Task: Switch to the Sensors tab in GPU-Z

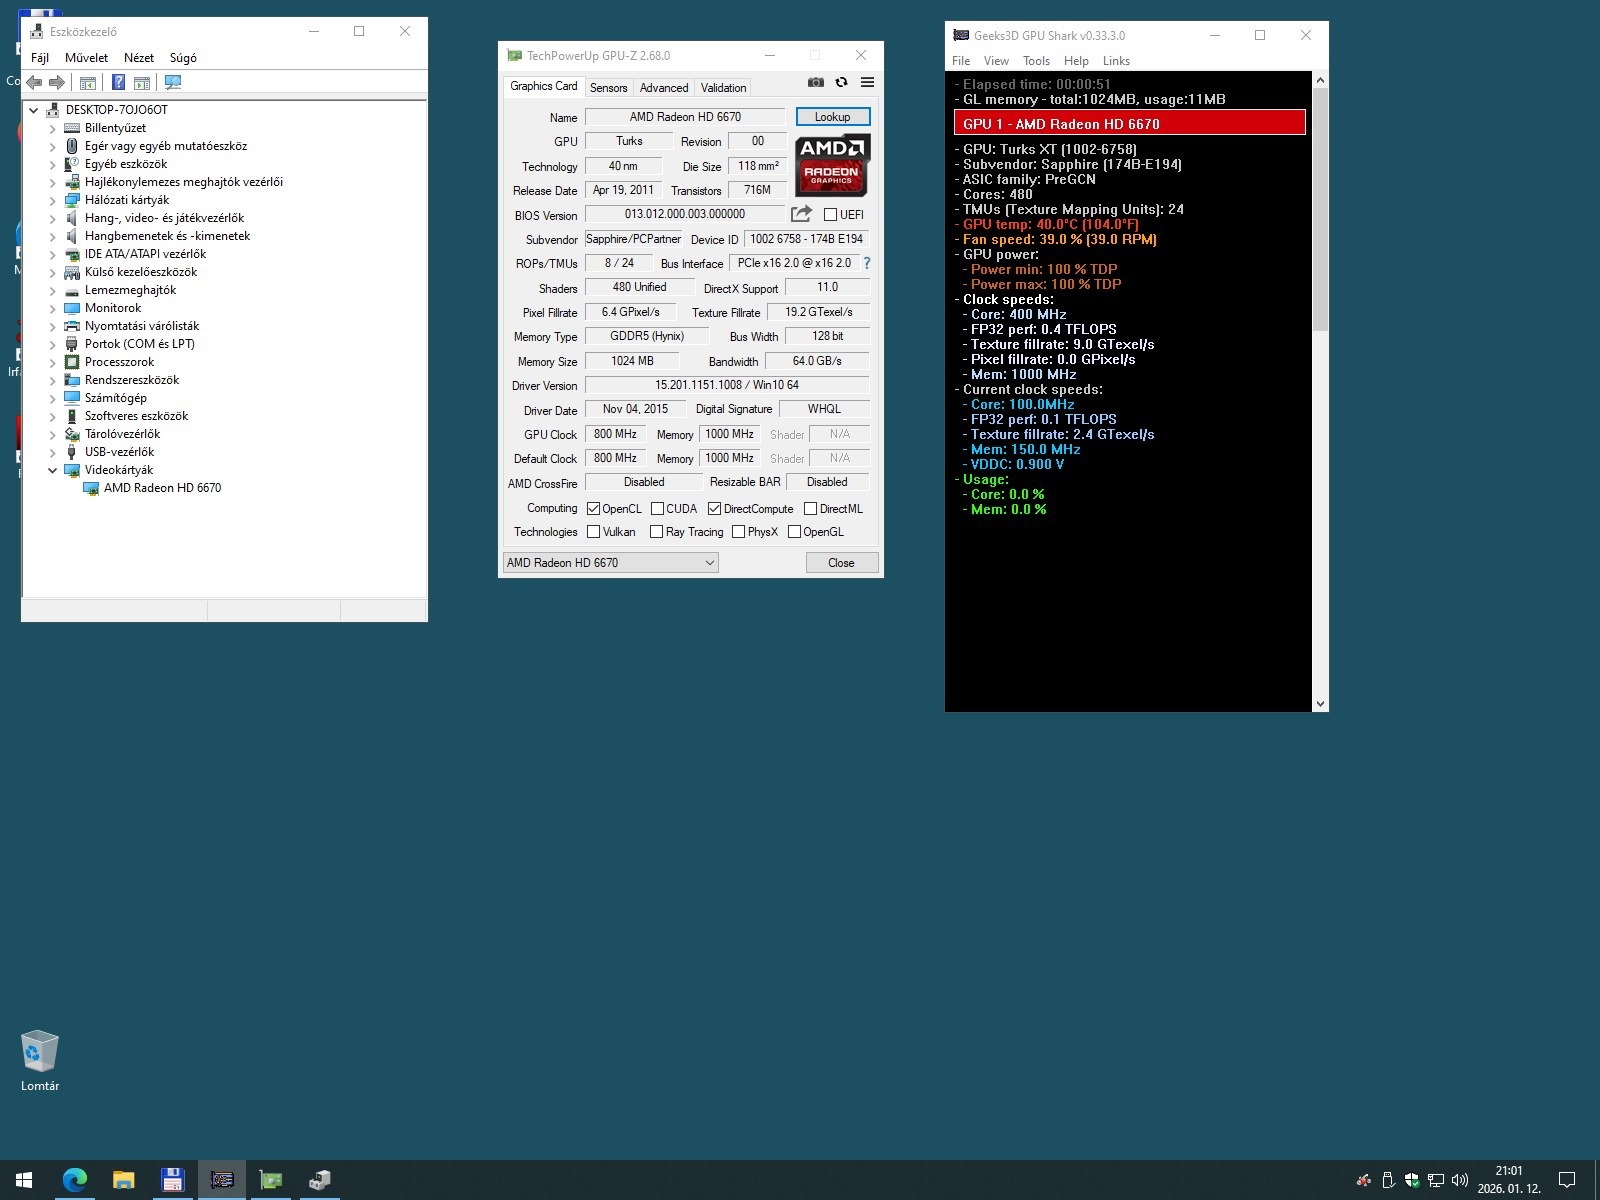Action: (609, 88)
